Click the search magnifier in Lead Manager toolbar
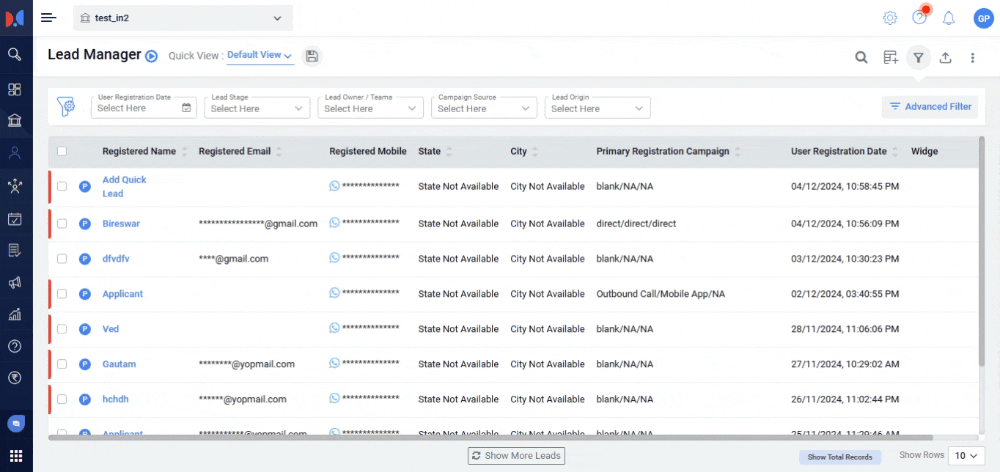The image size is (1000, 472). click(861, 57)
